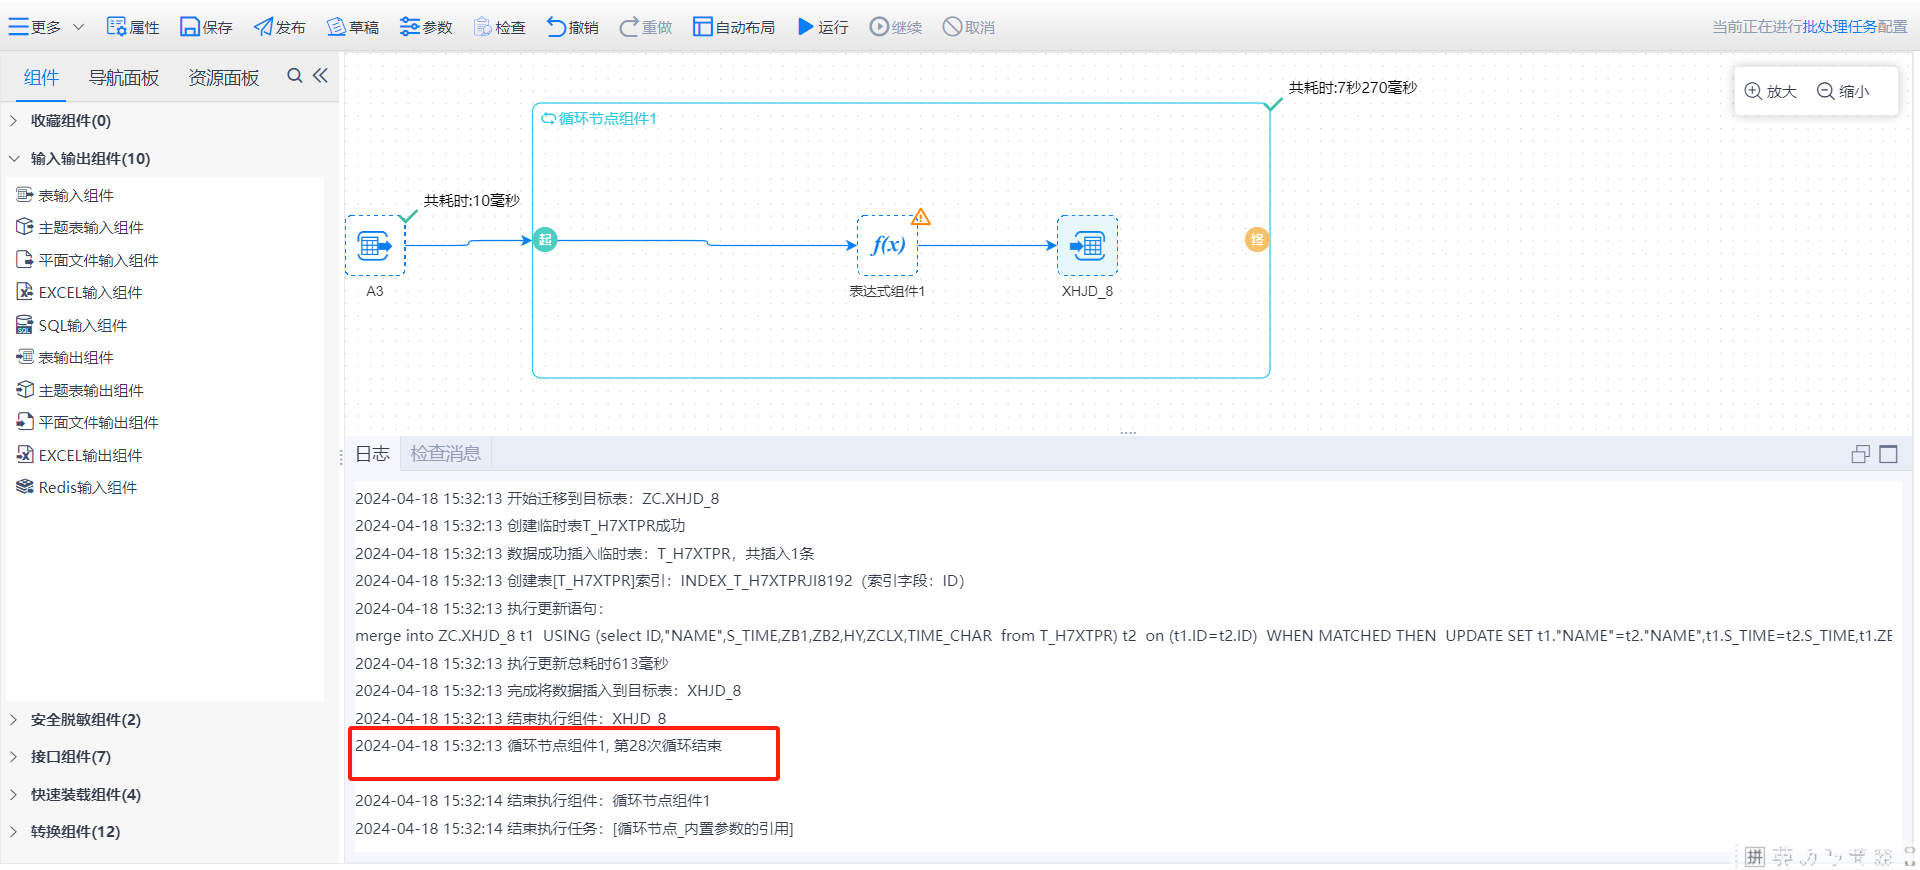Click the search icon in component panel
The height and width of the screenshot is (870, 1920).
(294, 76)
